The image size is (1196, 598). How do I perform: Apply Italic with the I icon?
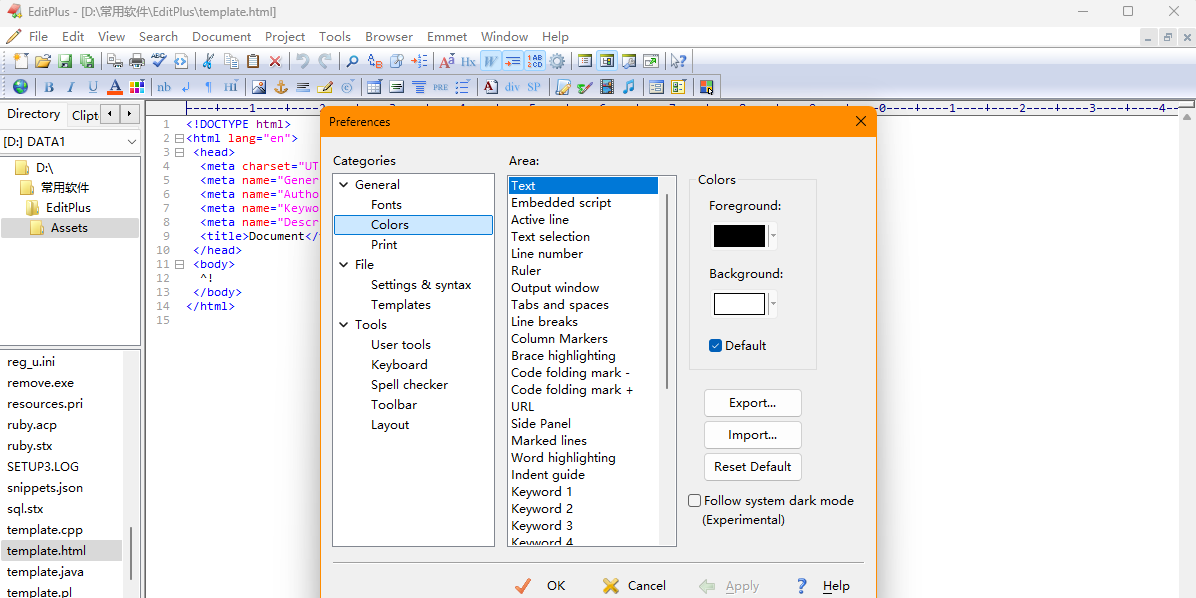pyautogui.click(x=70, y=86)
